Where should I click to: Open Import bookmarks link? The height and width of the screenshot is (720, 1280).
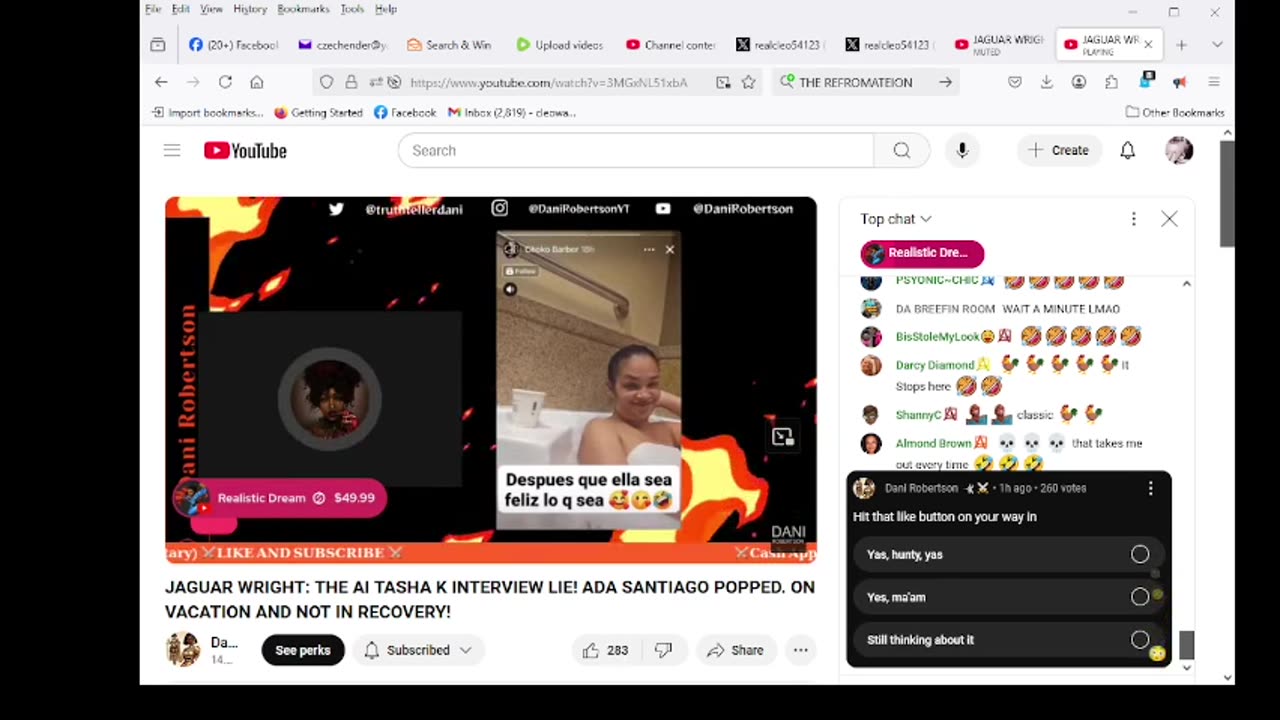[208, 113]
